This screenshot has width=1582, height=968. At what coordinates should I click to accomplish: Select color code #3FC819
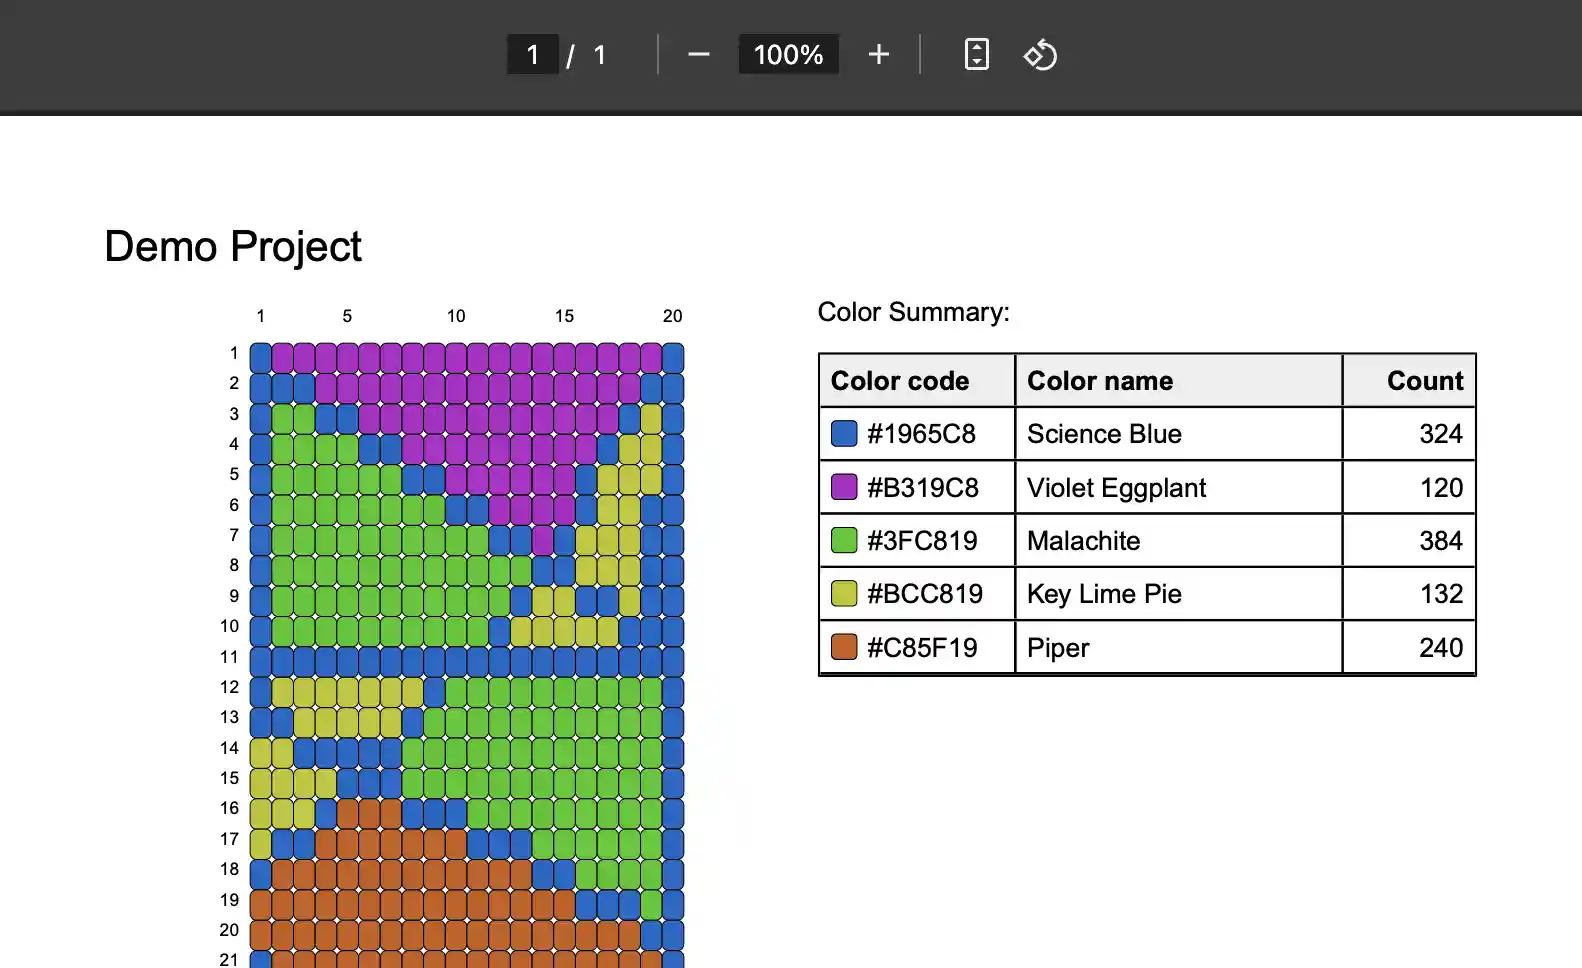922,541
